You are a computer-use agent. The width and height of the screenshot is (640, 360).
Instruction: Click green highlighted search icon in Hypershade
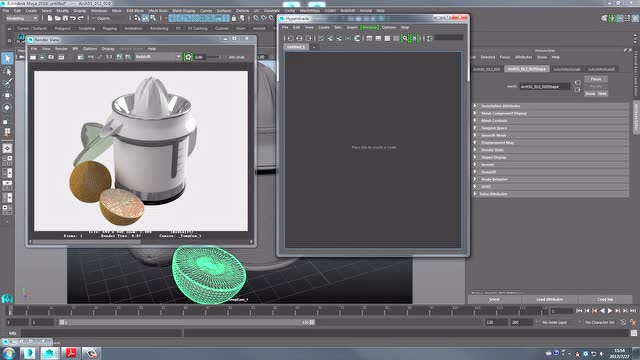point(404,38)
